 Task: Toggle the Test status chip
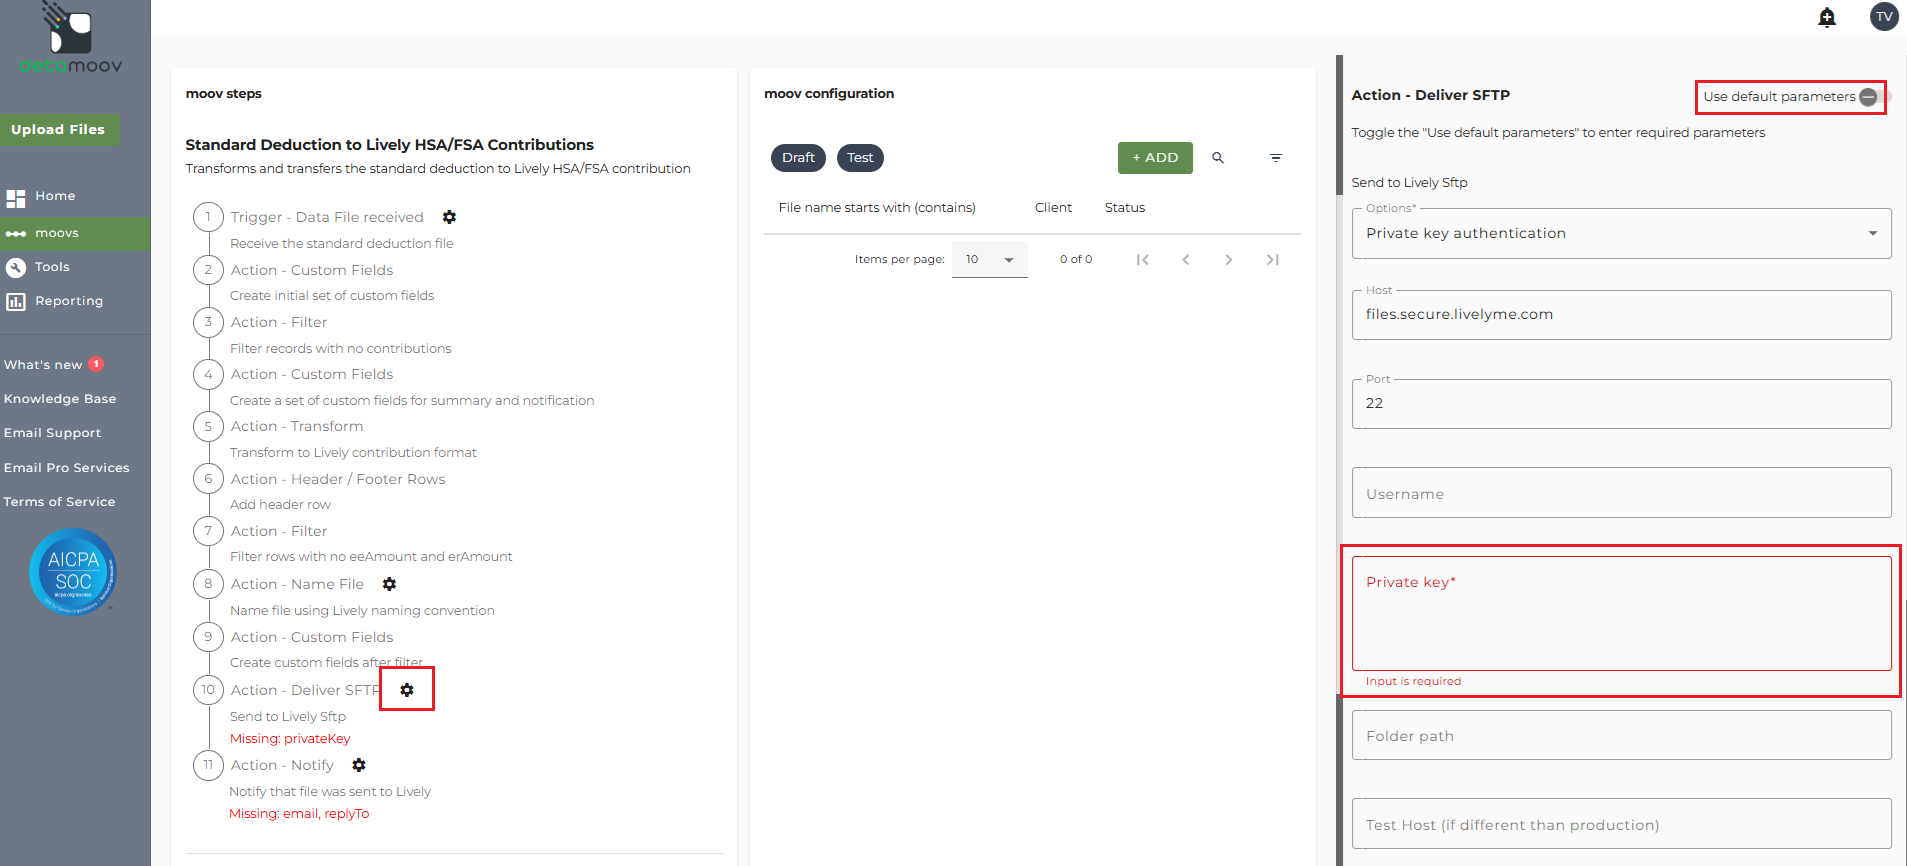tap(860, 158)
